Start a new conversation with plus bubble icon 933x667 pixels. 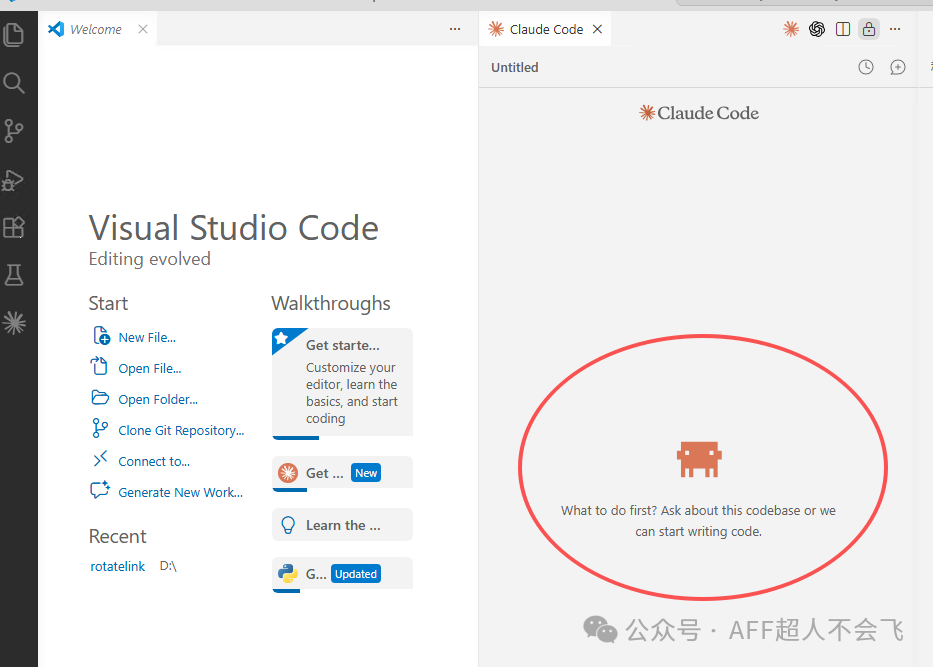897,67
